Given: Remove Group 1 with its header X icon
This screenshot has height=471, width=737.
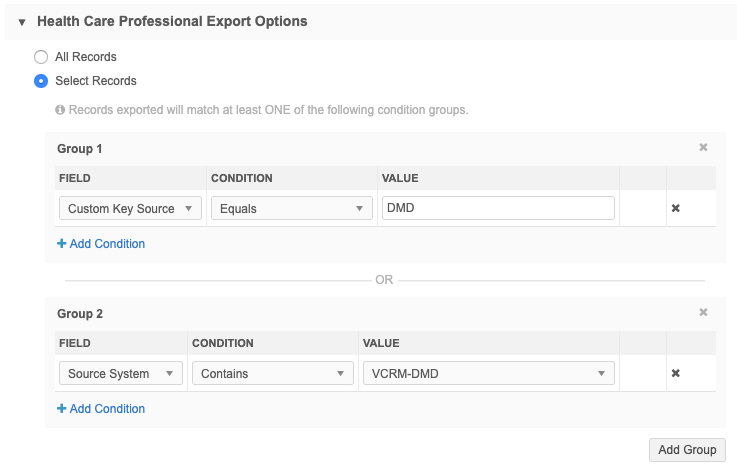Looking at the screenshot, I should [703, 148].
